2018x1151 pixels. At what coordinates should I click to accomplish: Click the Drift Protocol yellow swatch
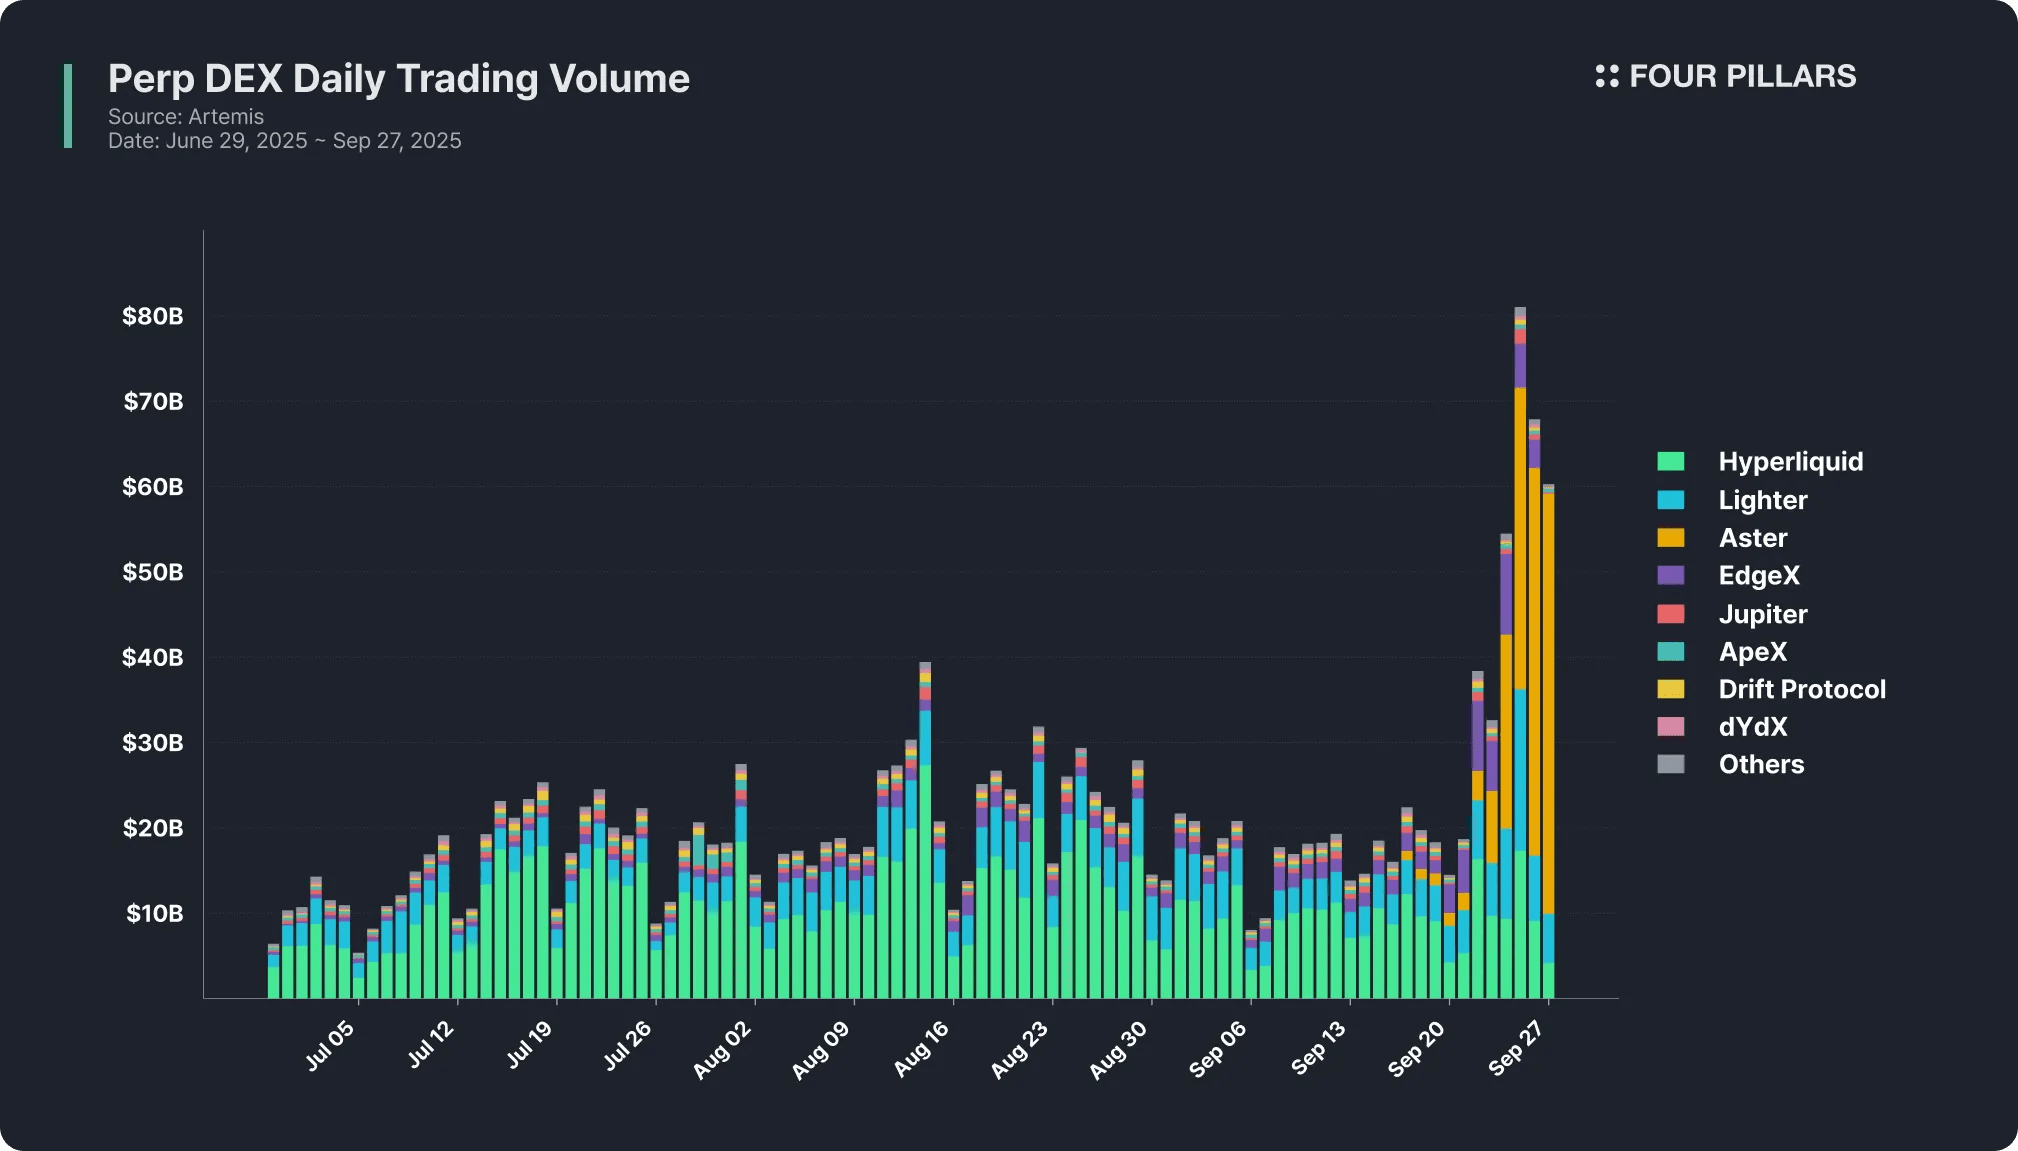tap(1670, 689)
